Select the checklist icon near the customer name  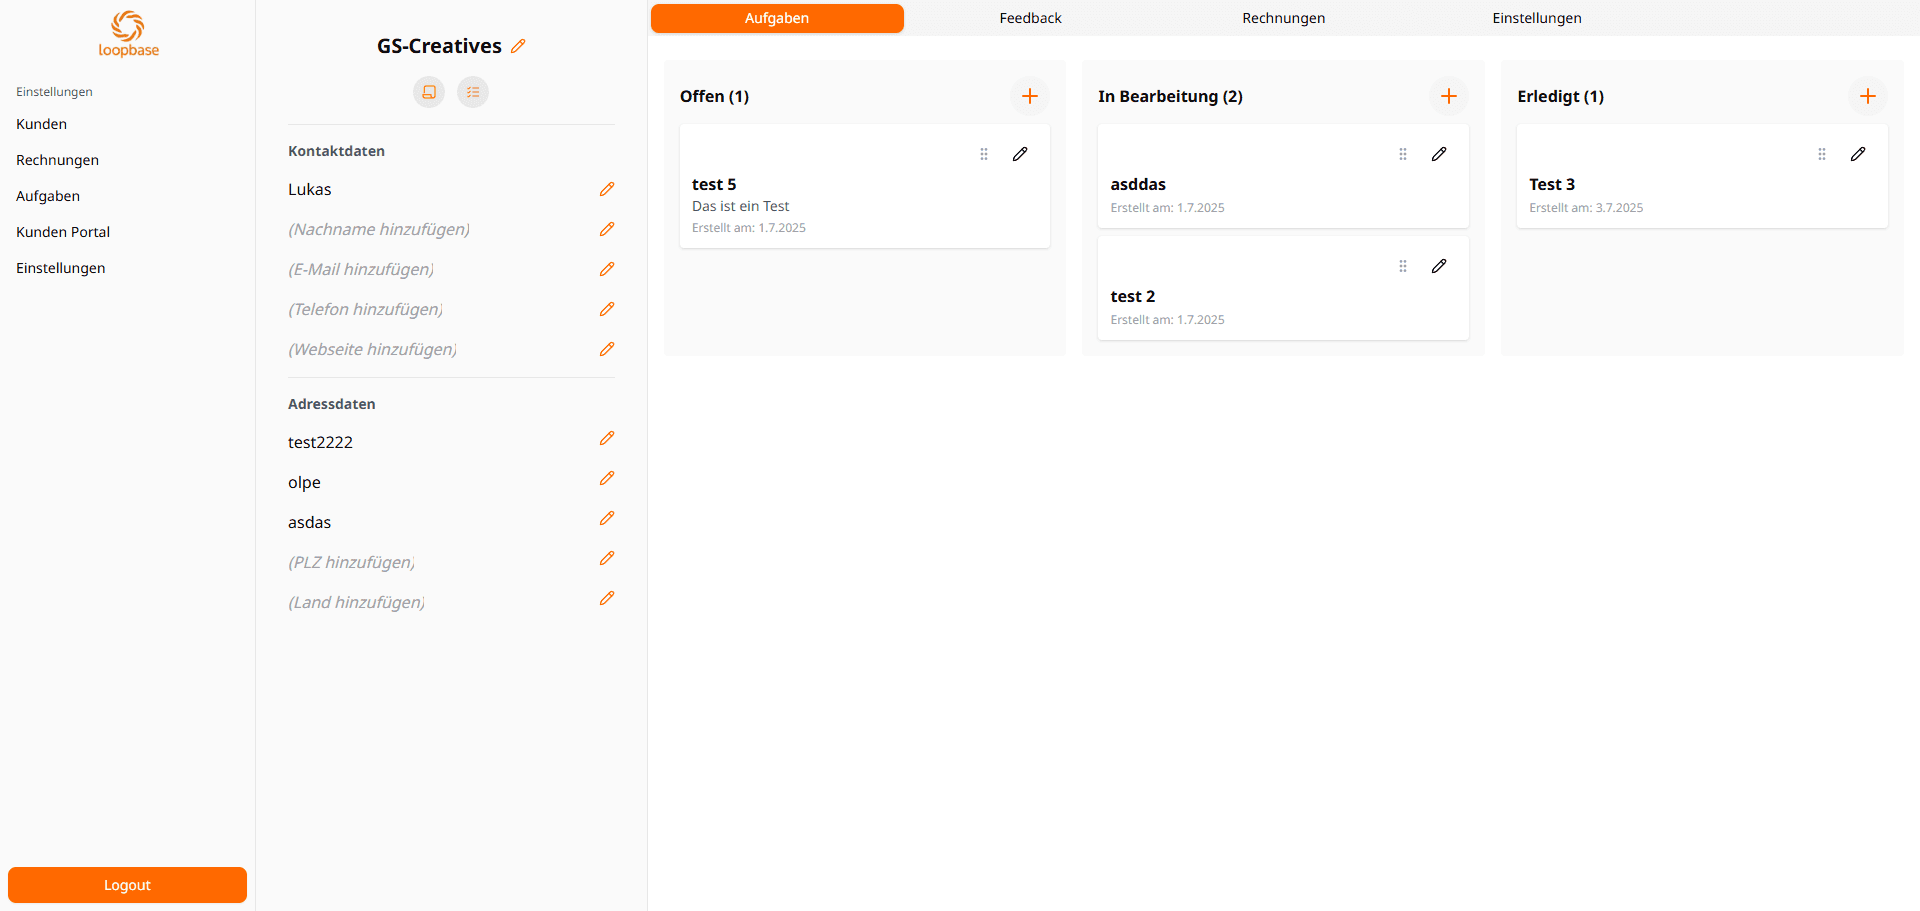473,92
